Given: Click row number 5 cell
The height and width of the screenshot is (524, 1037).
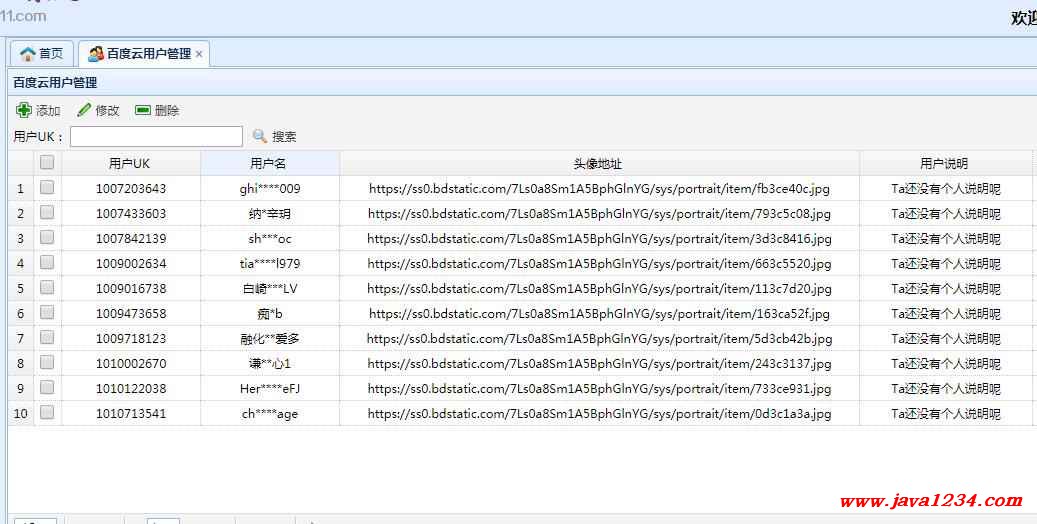Looking at the screenshot, I should point(21,288).
